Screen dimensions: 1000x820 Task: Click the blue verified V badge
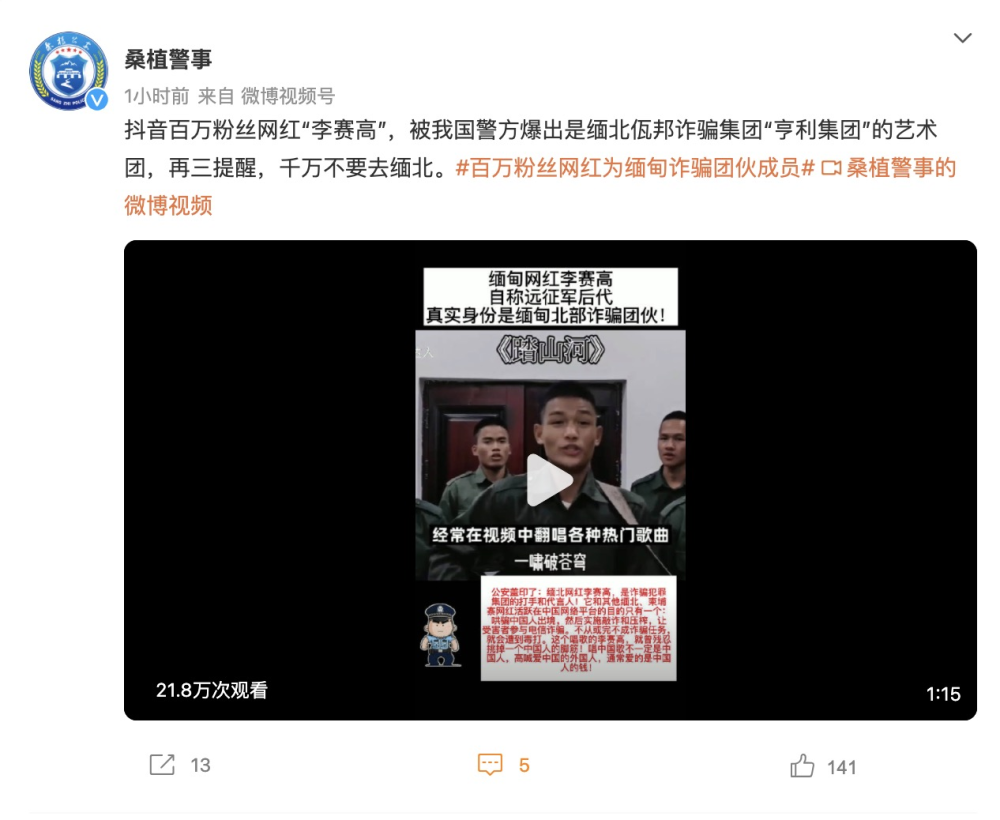[97, 99]
